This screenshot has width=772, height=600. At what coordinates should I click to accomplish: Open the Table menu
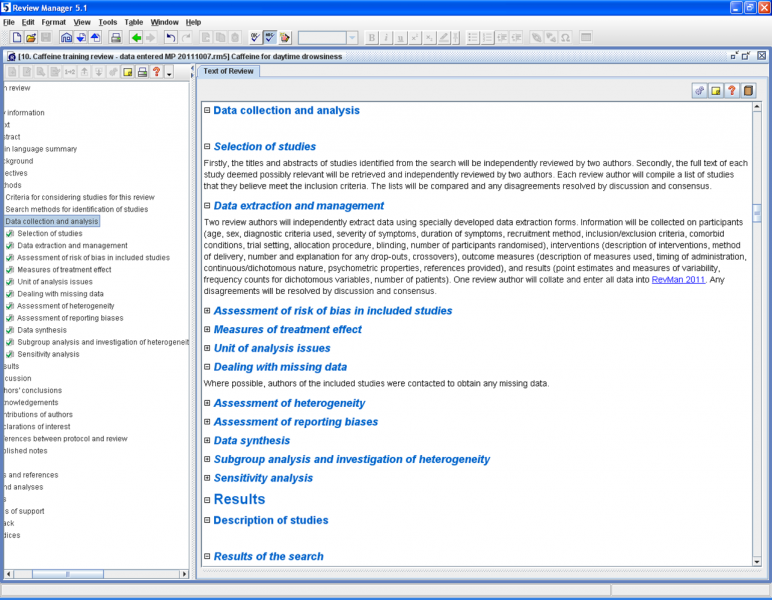pos(133,21)
